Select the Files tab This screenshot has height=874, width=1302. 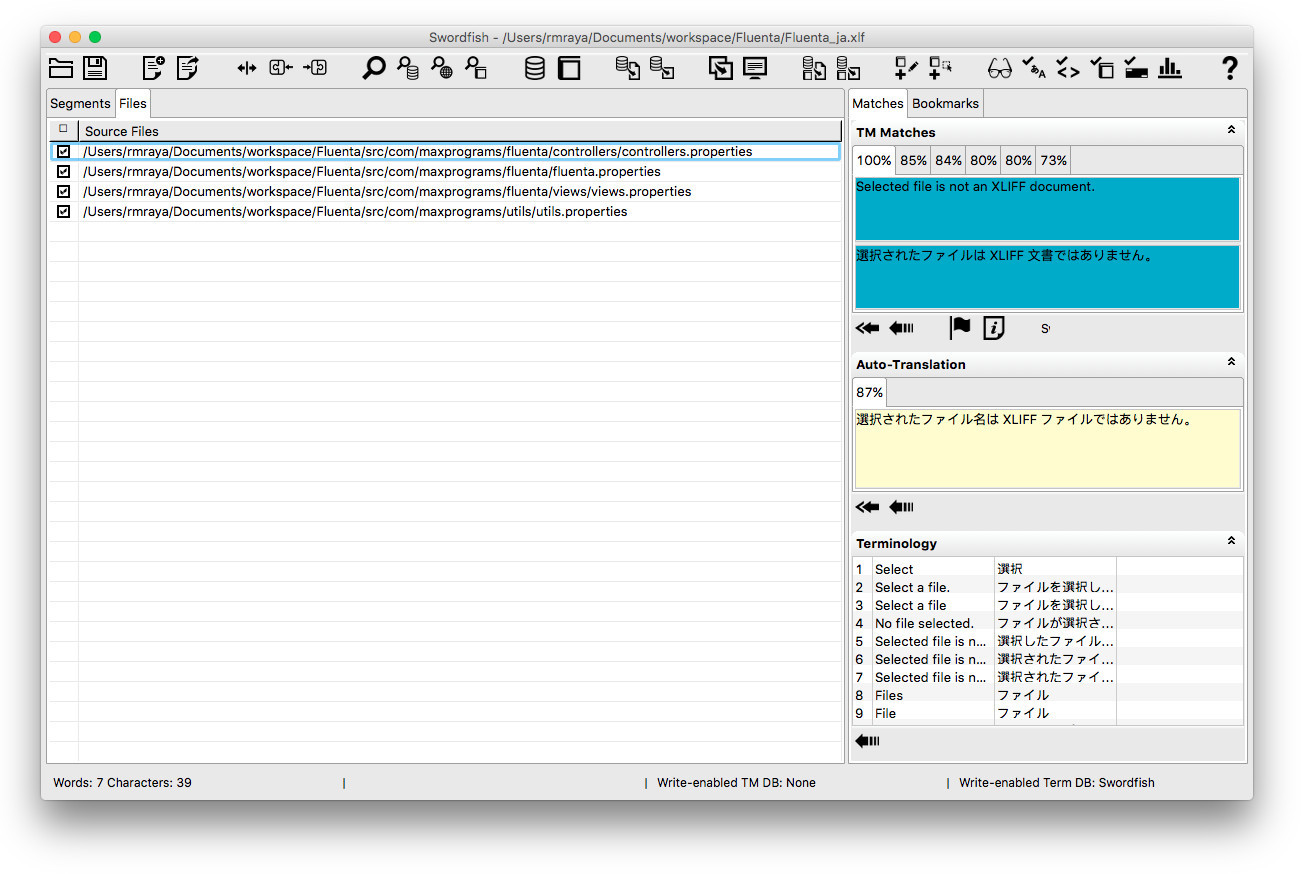point(133,104)
